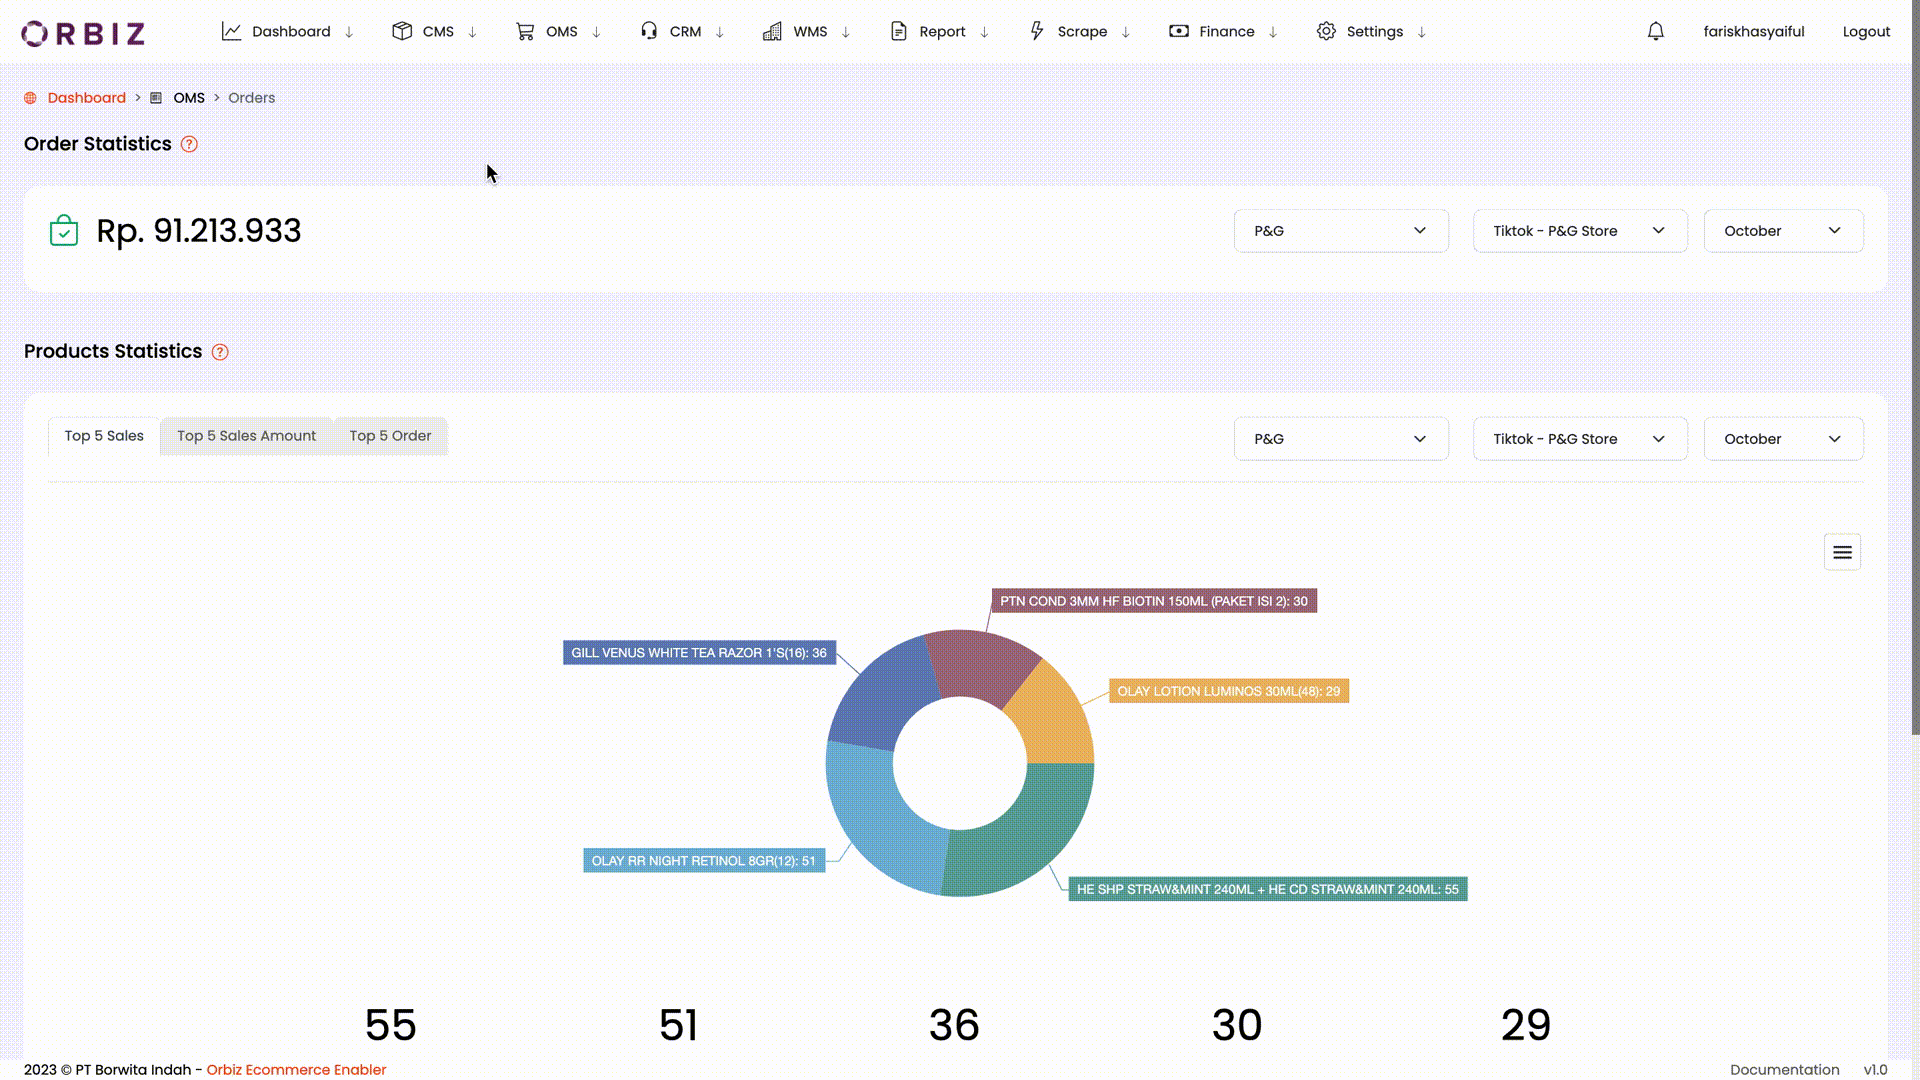The width and height of the screenshot is (1920, 1080).
Task: Click the Report document icon
Action: (x=898, y=31)
